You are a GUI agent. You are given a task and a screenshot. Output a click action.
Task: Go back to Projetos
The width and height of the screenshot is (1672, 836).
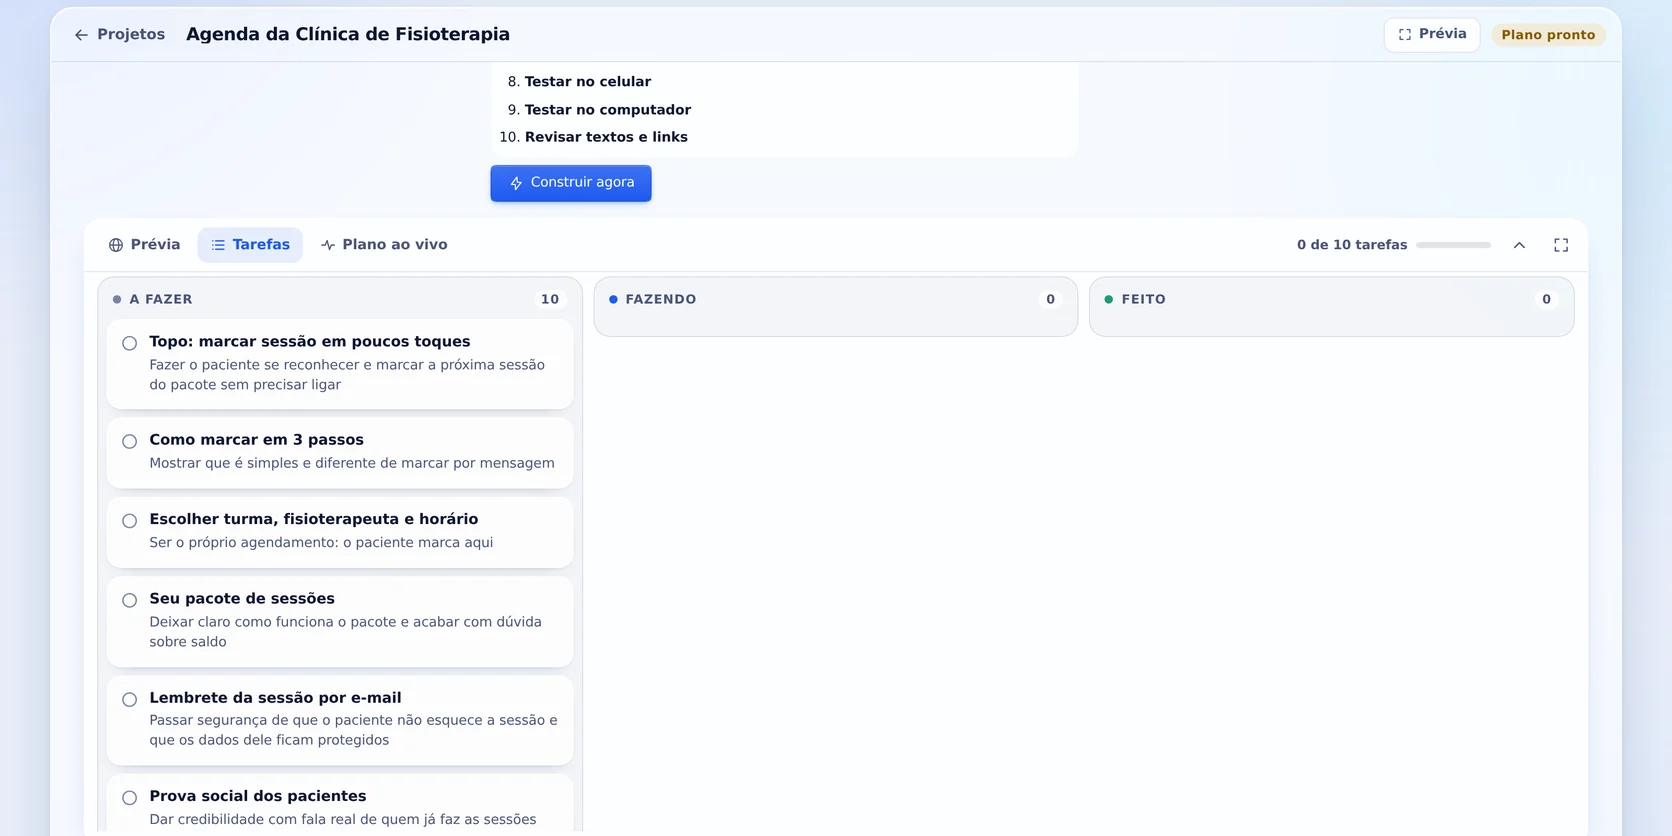click(x=119, y=35)
